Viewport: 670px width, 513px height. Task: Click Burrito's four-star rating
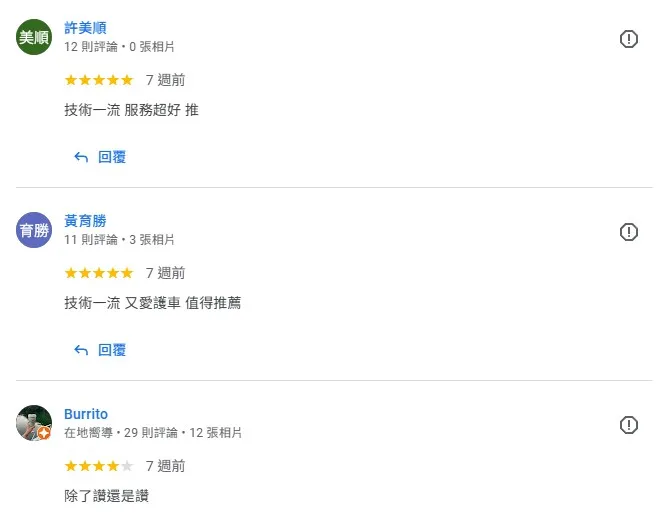99,466
